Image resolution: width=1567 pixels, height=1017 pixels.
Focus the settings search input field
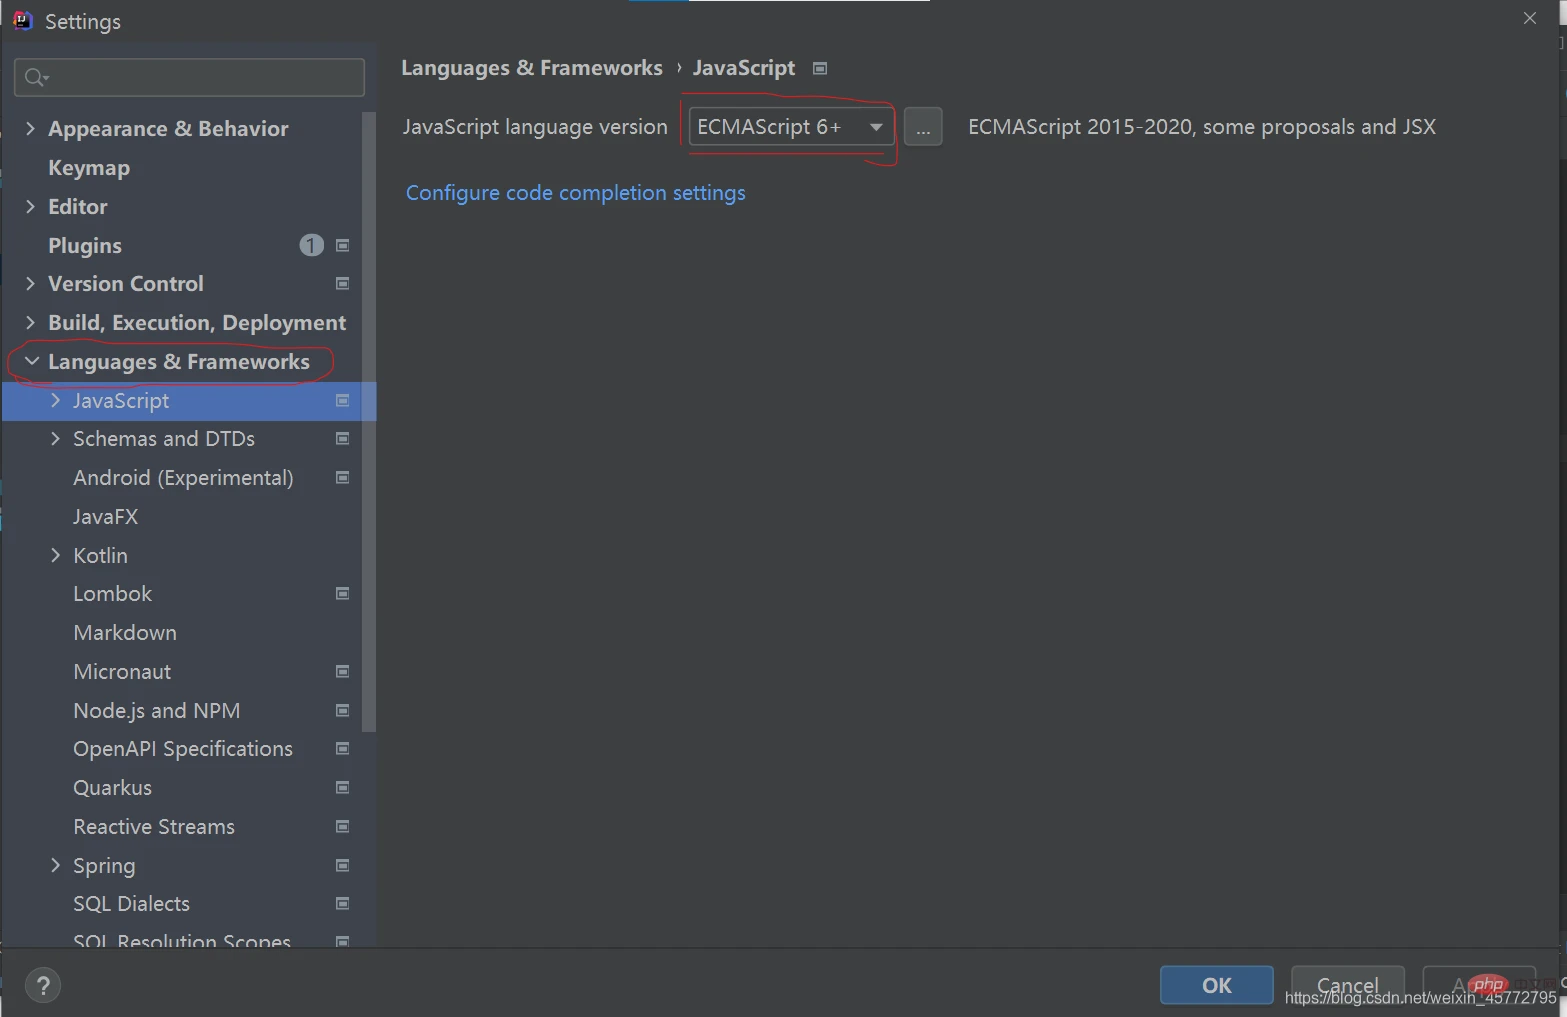pos(190,77)
